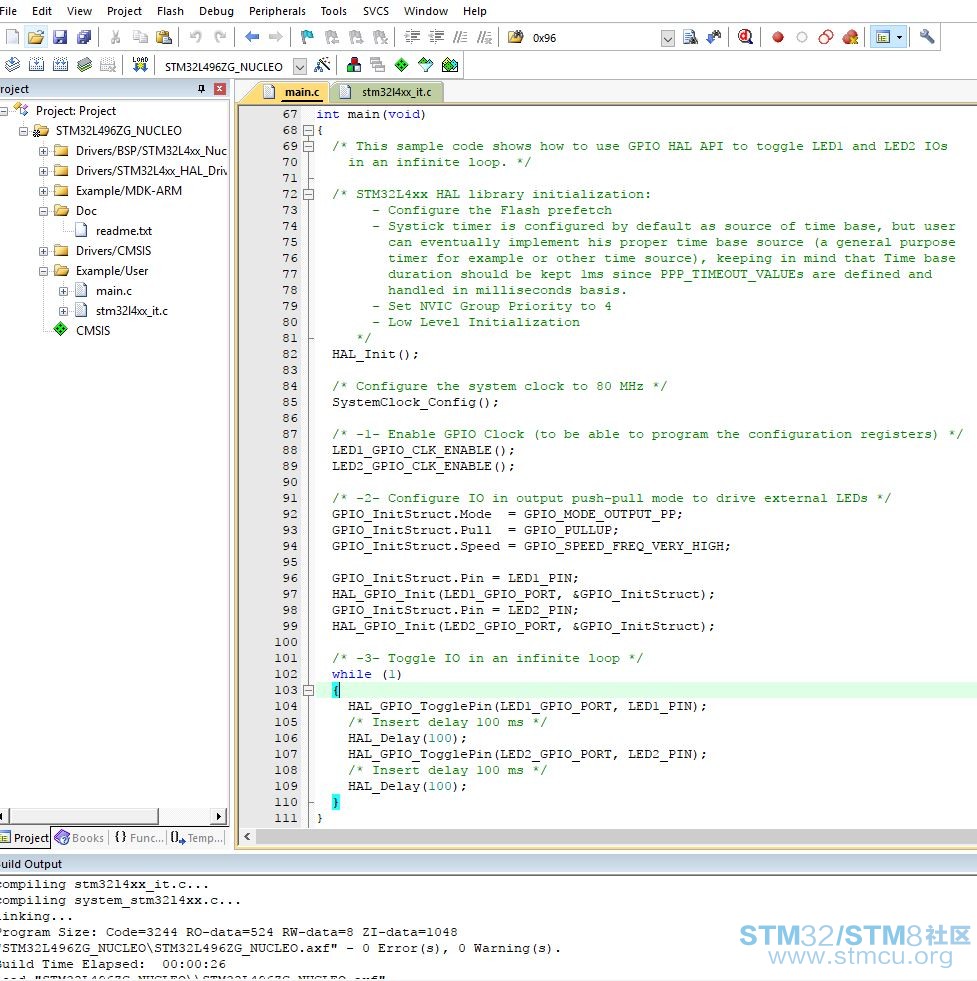This screenshot has height=981, width=977.
Task: Open the target selector dropdown STM32L496ZG_NUCLEO
Action: [x=300, y=66]
